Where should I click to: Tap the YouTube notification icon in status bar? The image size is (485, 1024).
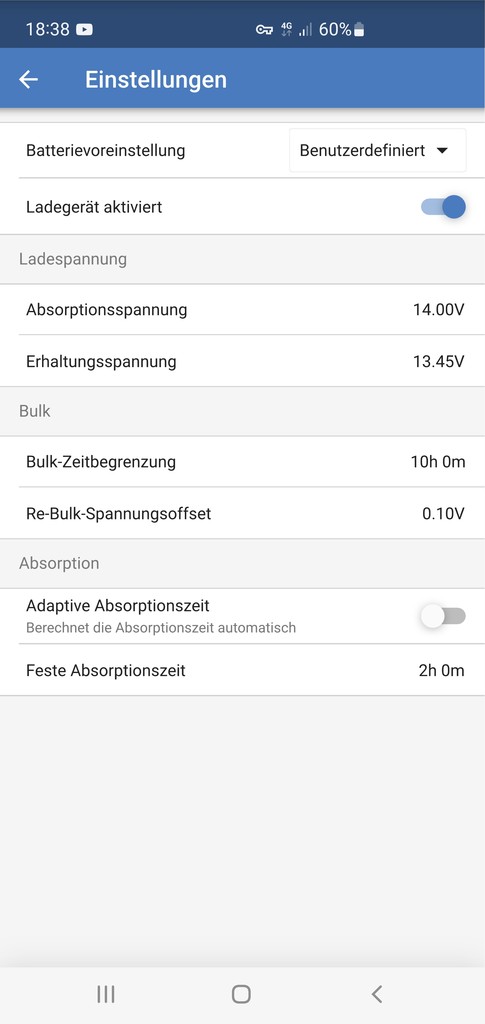(84, 29)
